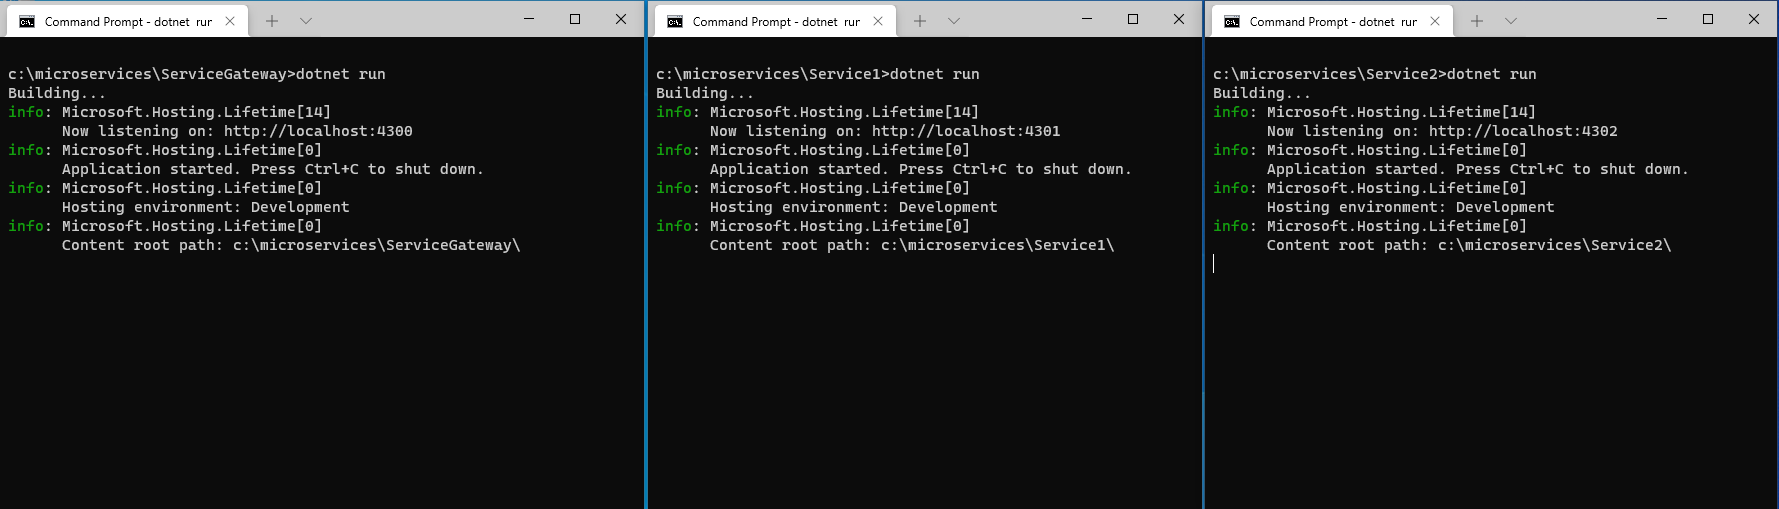Add a new tab in the Service1 window
The image size is (1779, 509).
click(920, 21)
